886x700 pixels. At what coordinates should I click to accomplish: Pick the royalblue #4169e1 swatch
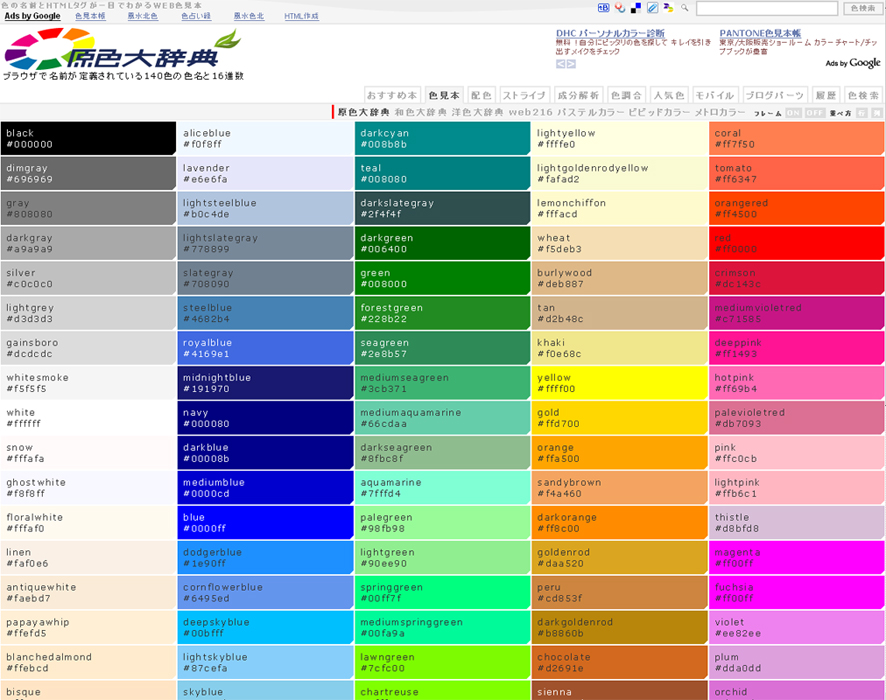click(265, 347)
